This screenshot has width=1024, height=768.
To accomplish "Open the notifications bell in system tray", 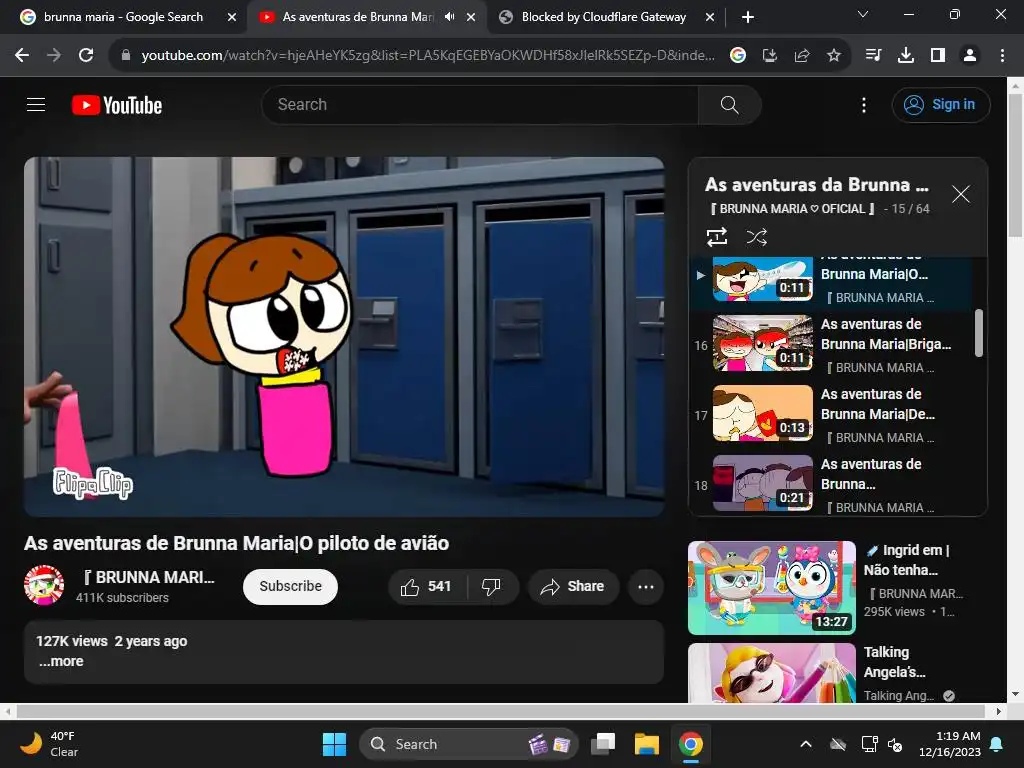I will [x=997, y=744].
